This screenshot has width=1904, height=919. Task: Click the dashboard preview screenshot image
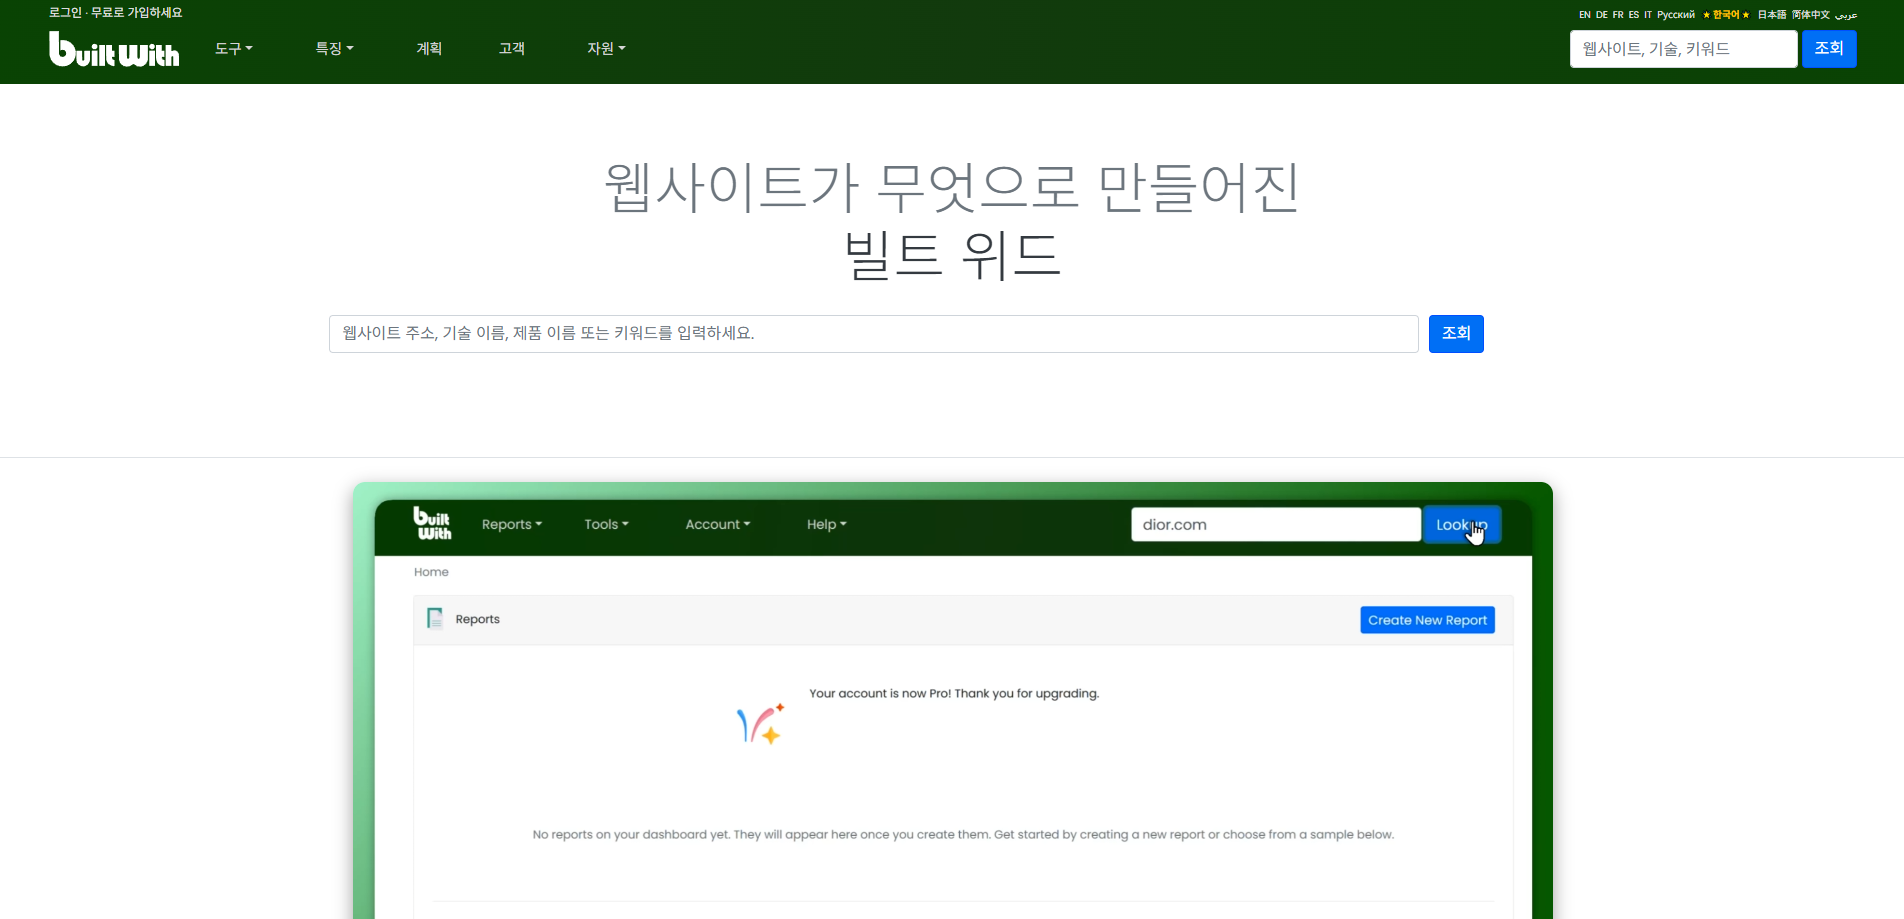pos(953,700)
